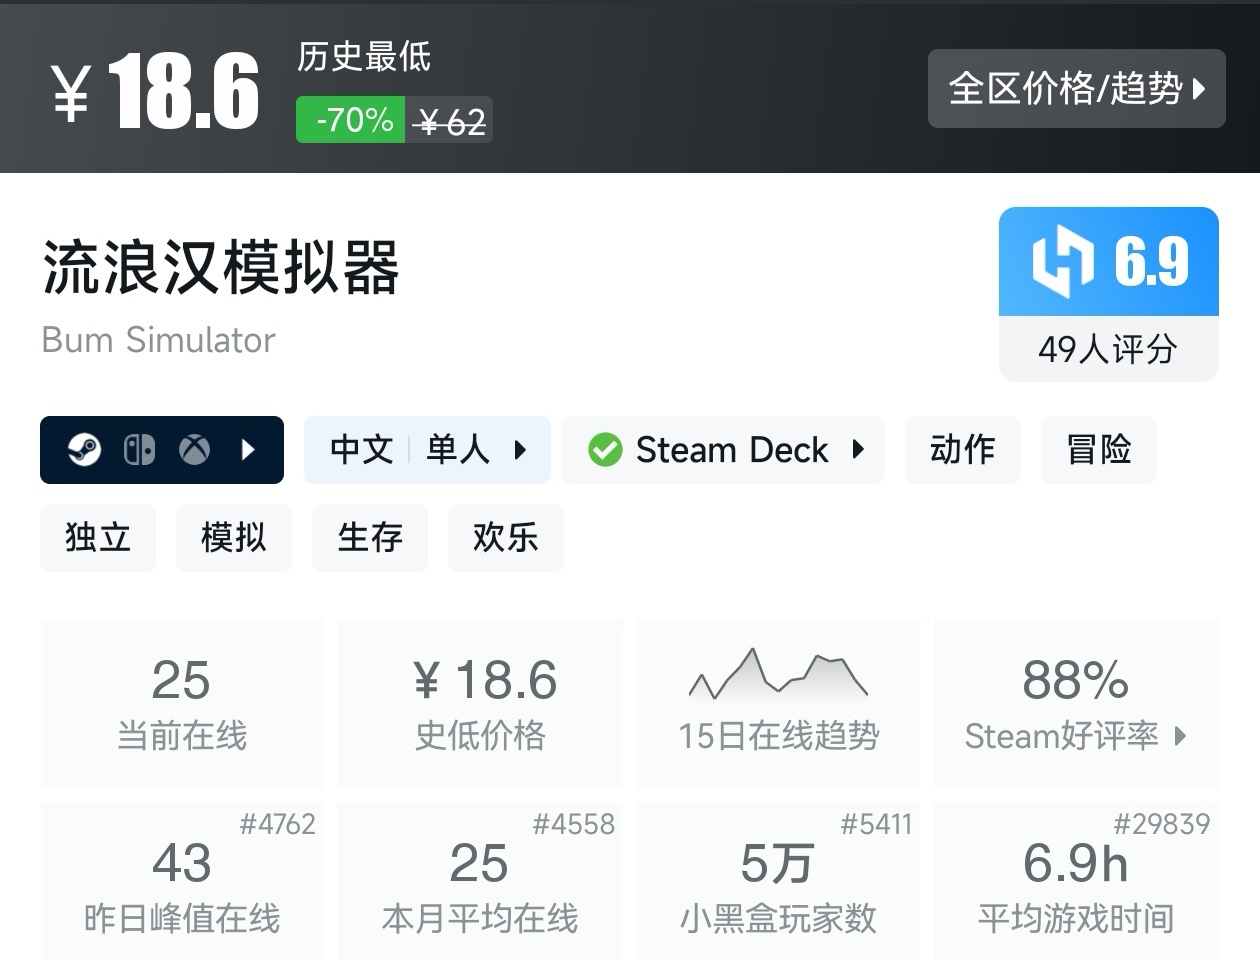Click the rank #5411 label

point(876,824)
